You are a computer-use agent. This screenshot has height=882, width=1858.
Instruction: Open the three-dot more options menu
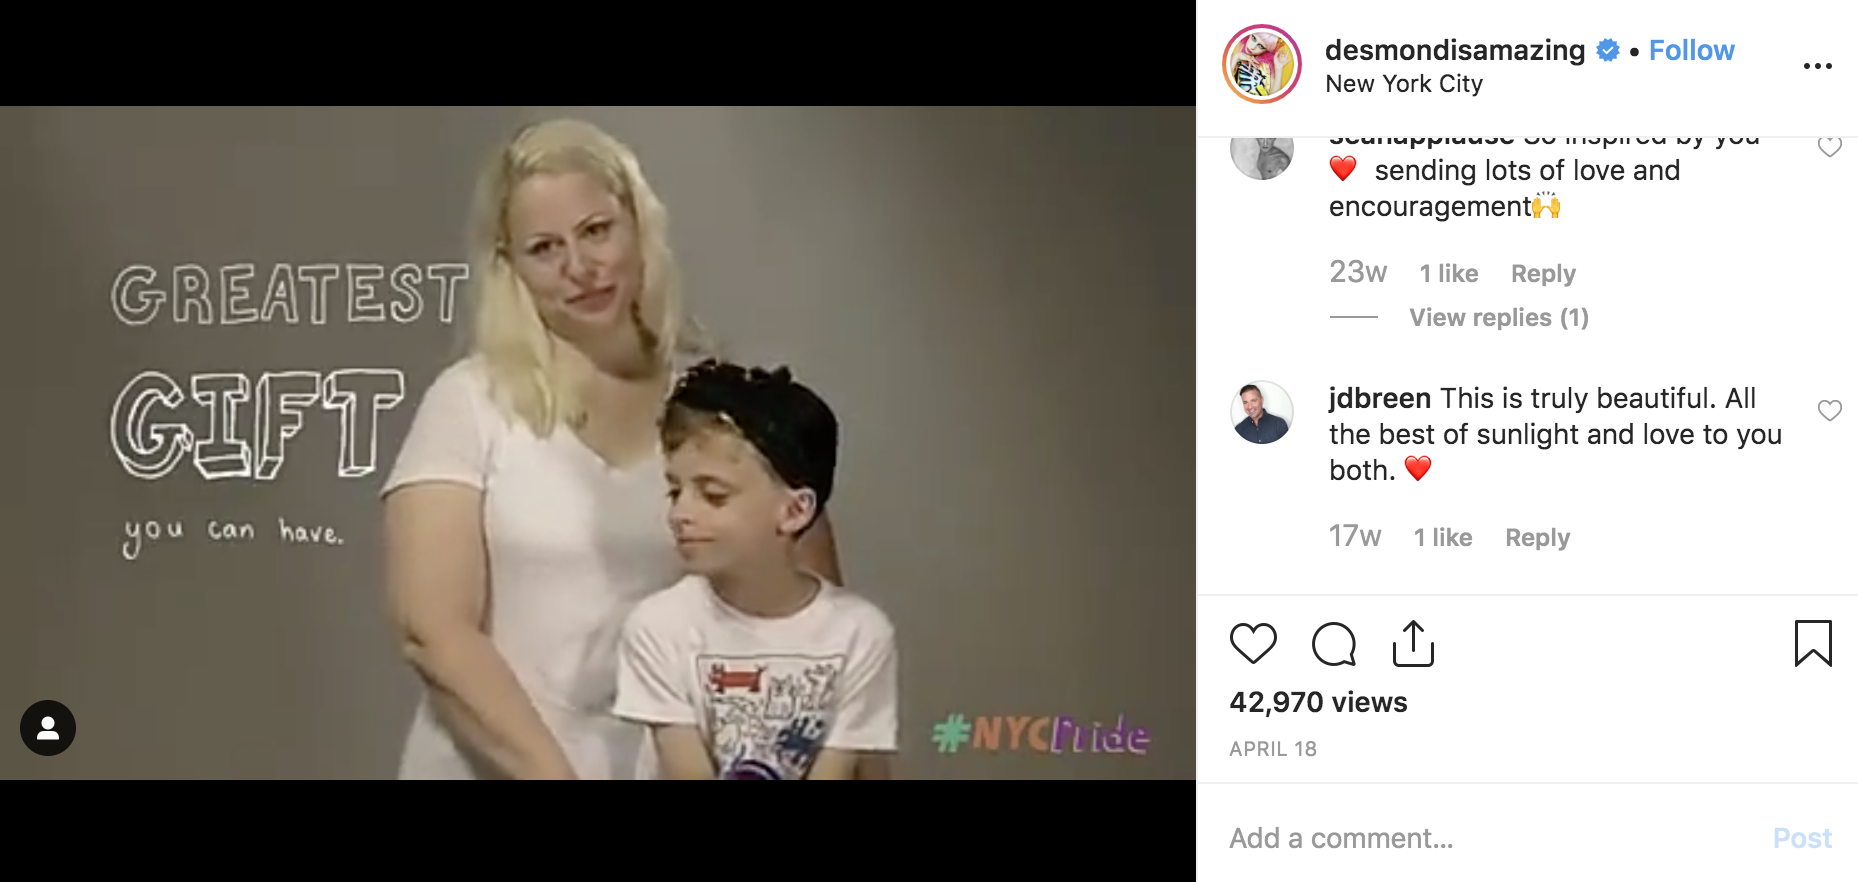[x=1817, y=66]
